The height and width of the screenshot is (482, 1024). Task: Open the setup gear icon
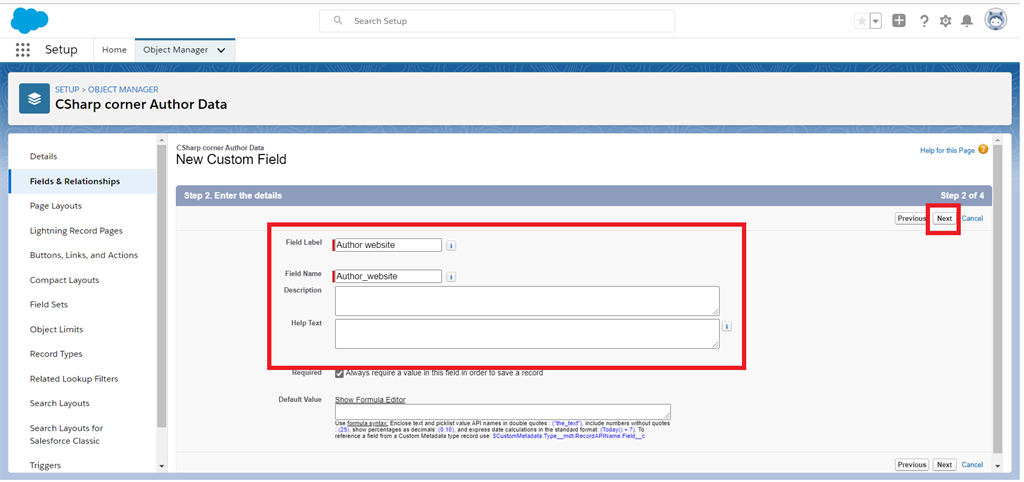(946, 21)
